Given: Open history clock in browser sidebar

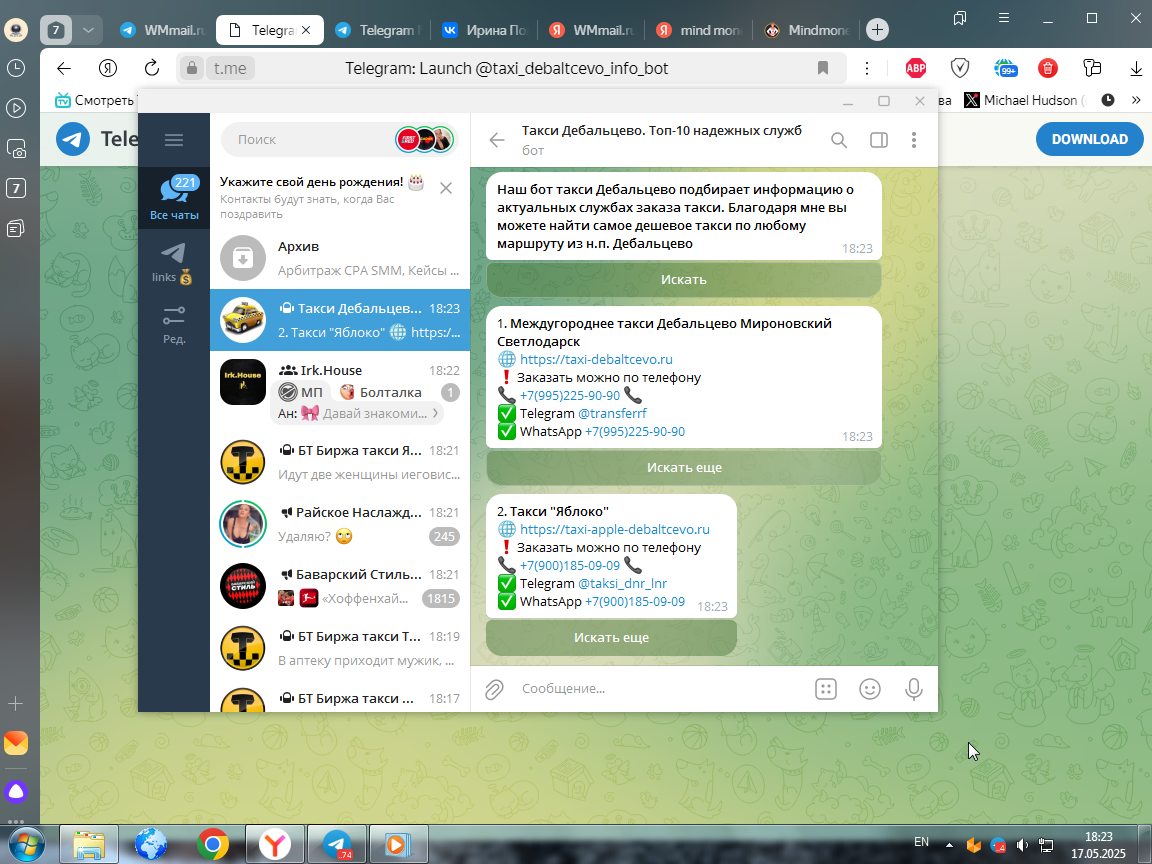Looking at the screenshot, I should [16, 68].
